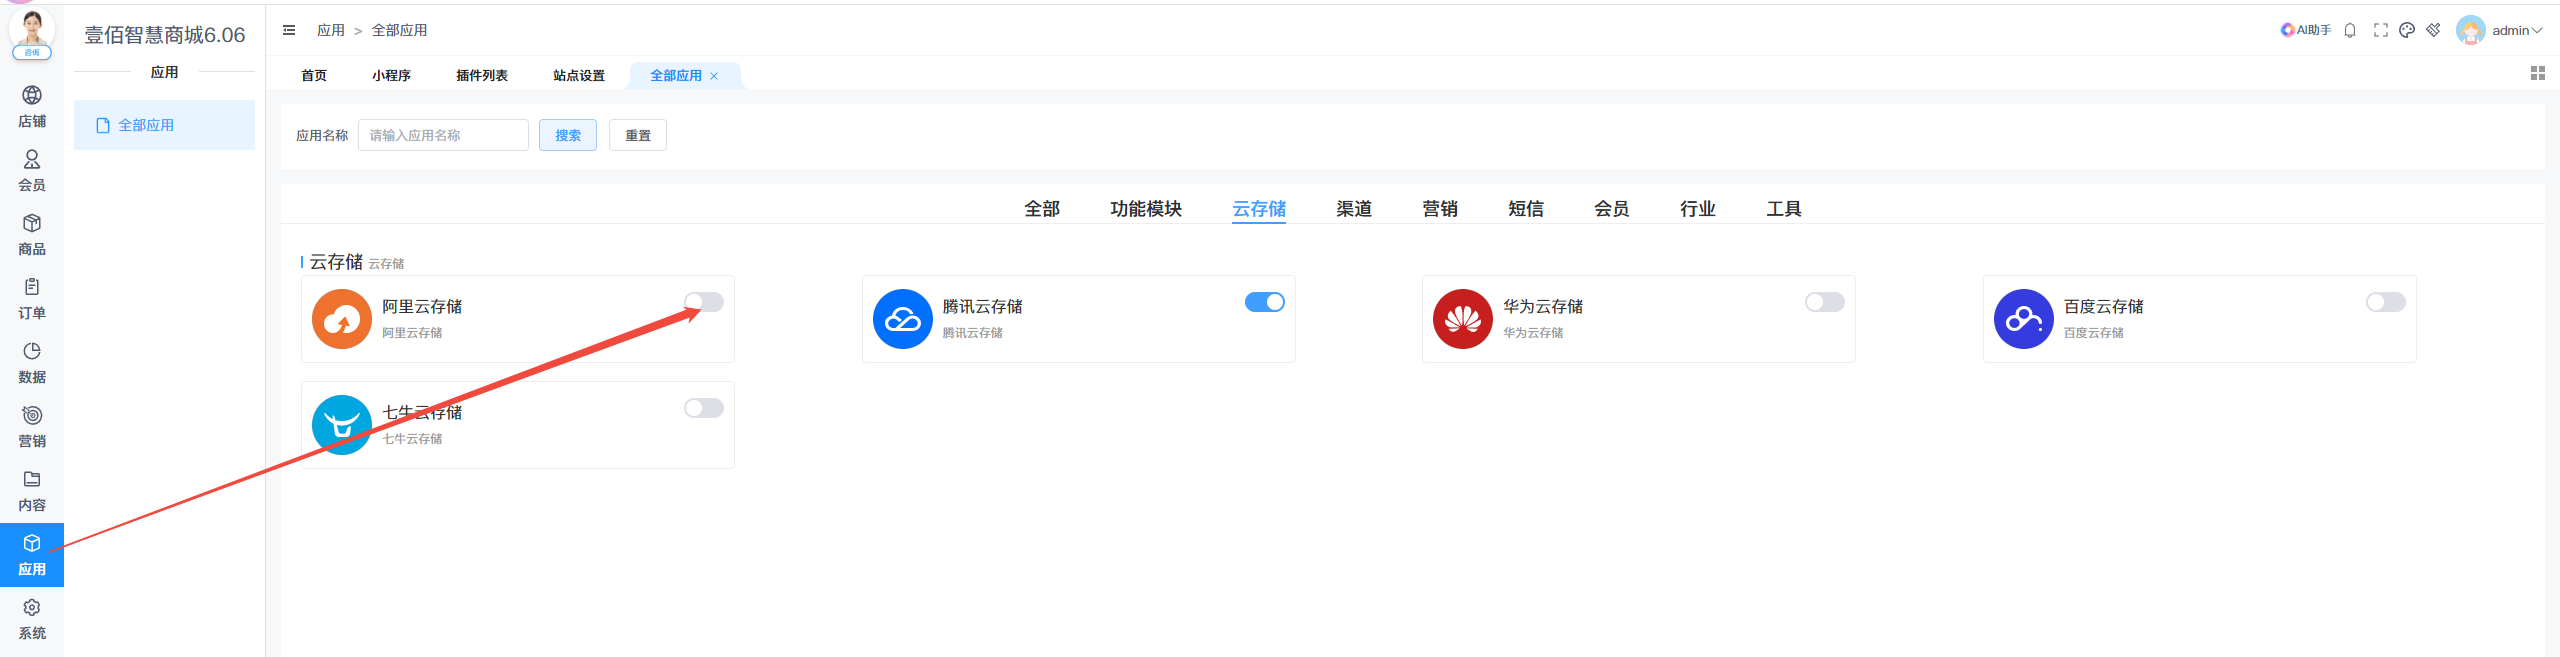Click the notification bell icon
Screen dimensions: 2560x657
(x=2350, y=30)
